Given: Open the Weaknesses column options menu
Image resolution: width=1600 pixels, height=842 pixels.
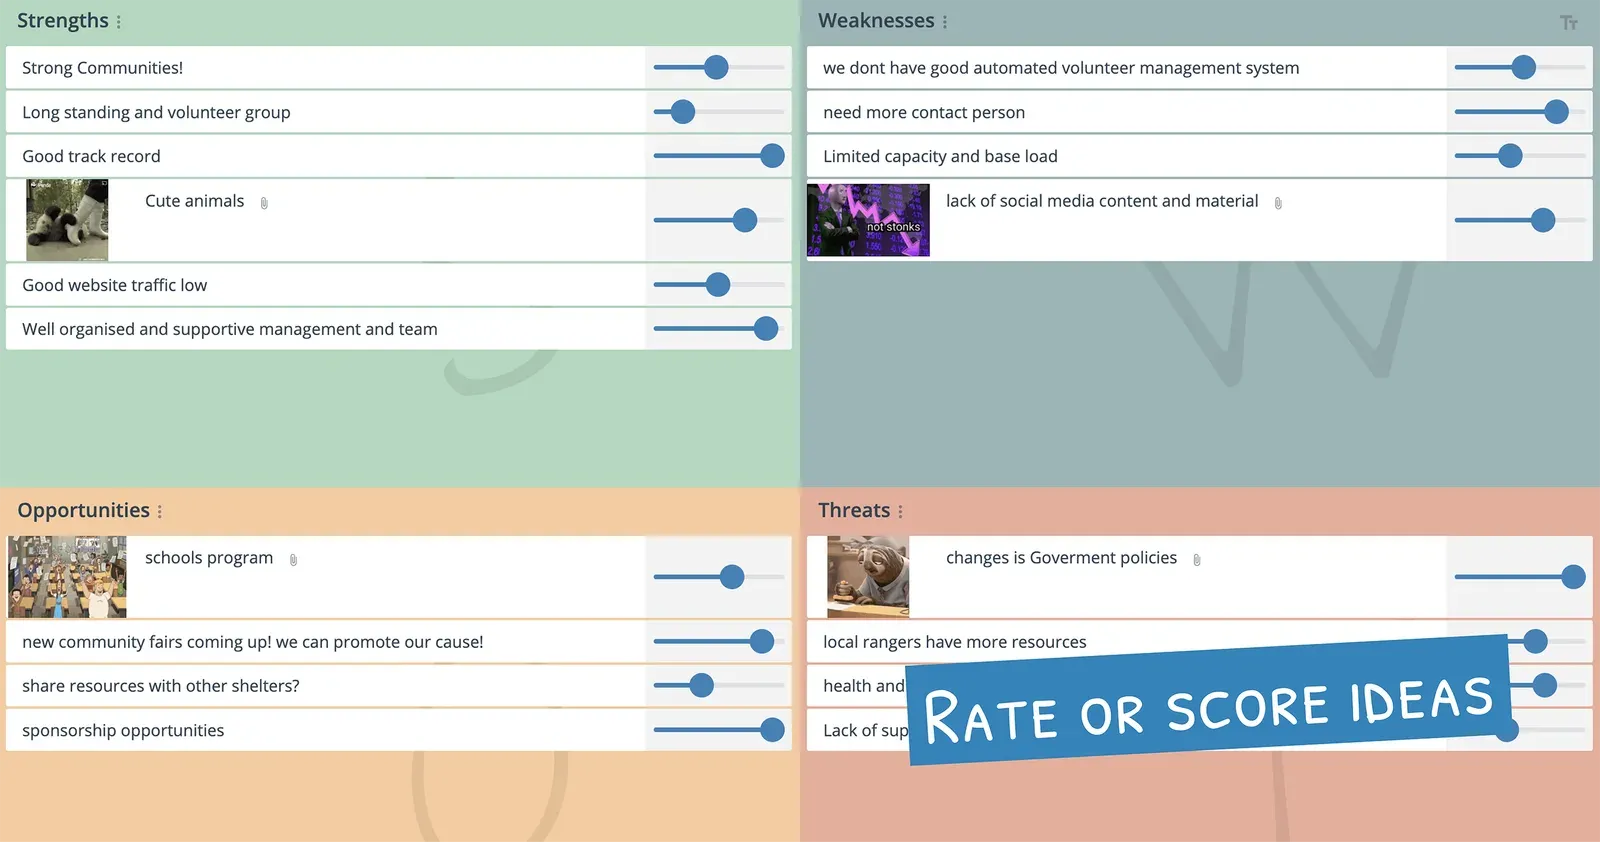Looking at the screenshot, I should coord(945,22).
